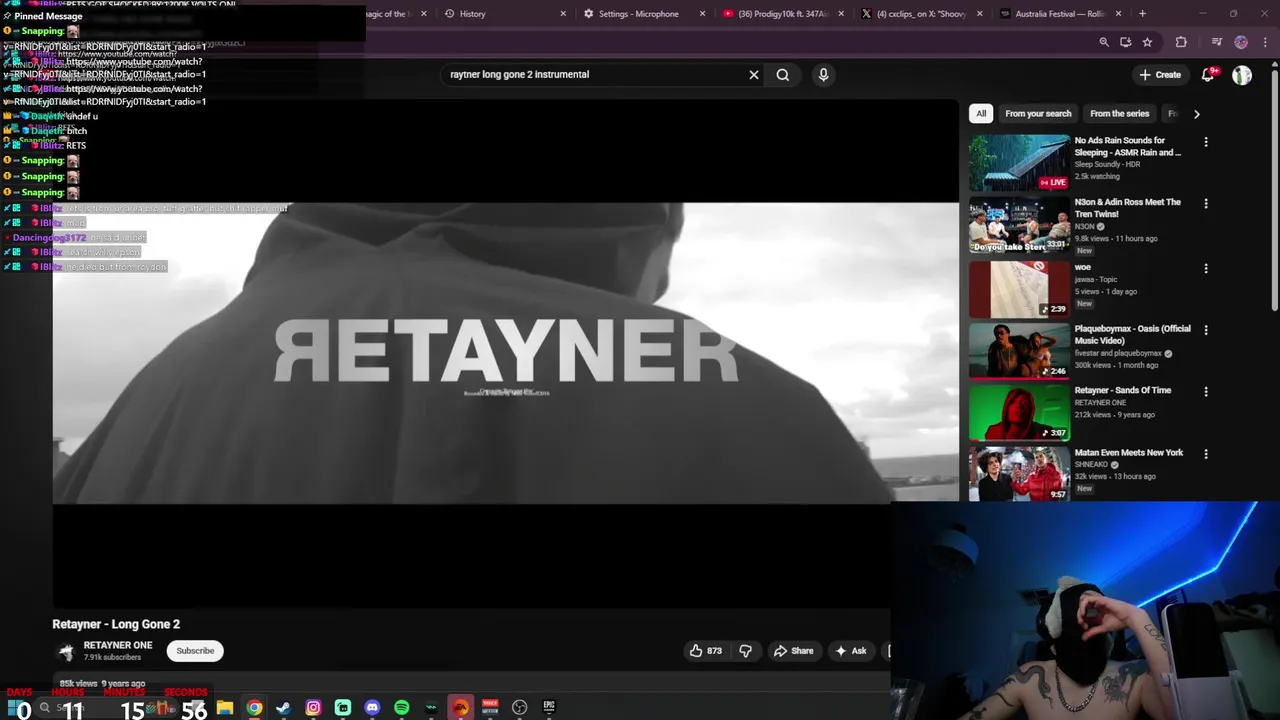Open Retayner - Sands Of Time title
Viewport: 1280px width, 720px height.
[1122, 390]
